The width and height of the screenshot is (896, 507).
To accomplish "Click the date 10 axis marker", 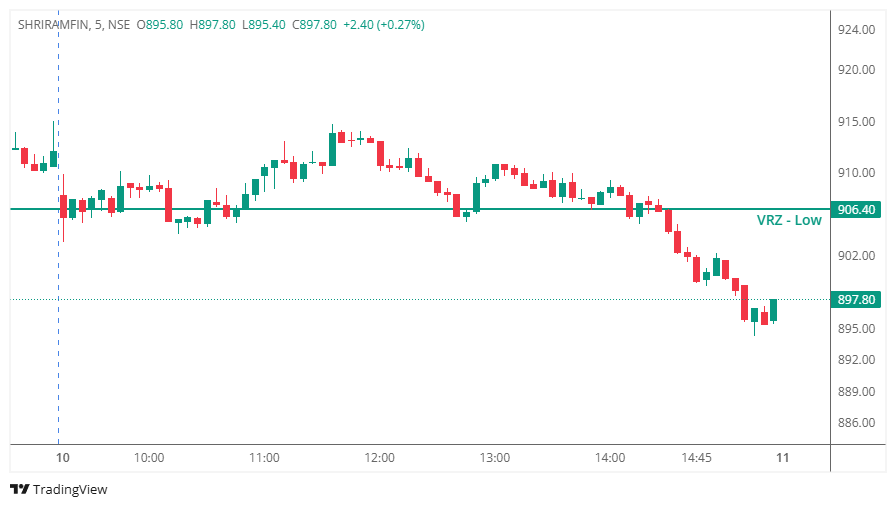I will 63,458.
